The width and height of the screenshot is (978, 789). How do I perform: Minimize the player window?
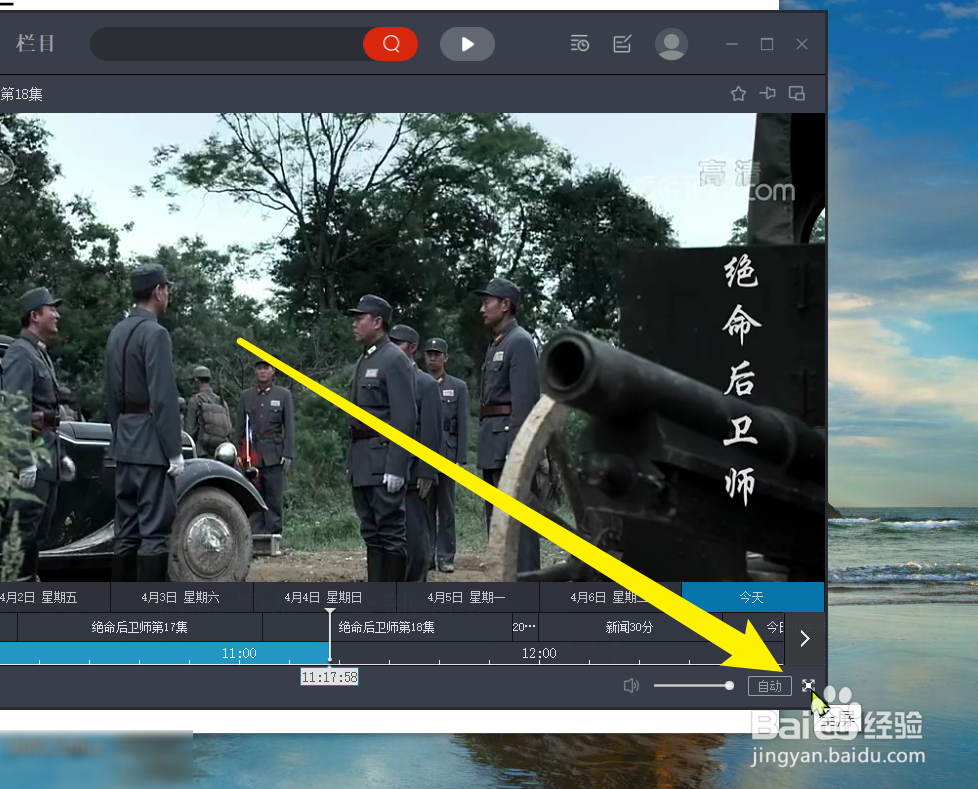(732, 44)
